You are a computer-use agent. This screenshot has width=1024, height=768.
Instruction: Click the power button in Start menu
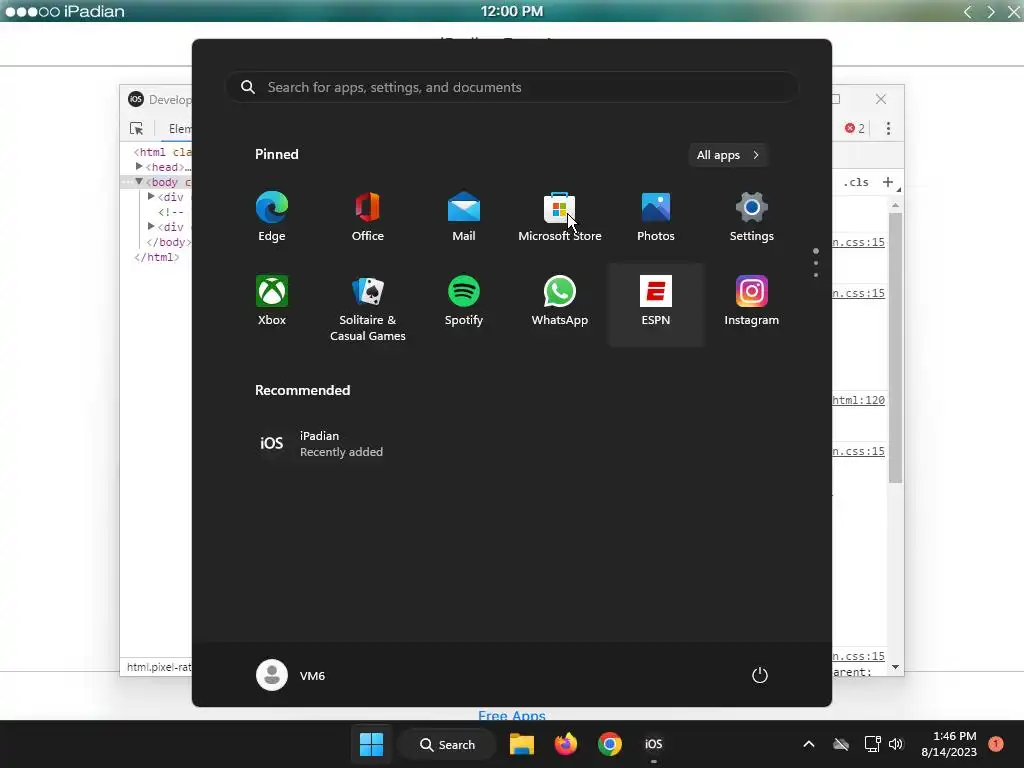coord(760,675)
